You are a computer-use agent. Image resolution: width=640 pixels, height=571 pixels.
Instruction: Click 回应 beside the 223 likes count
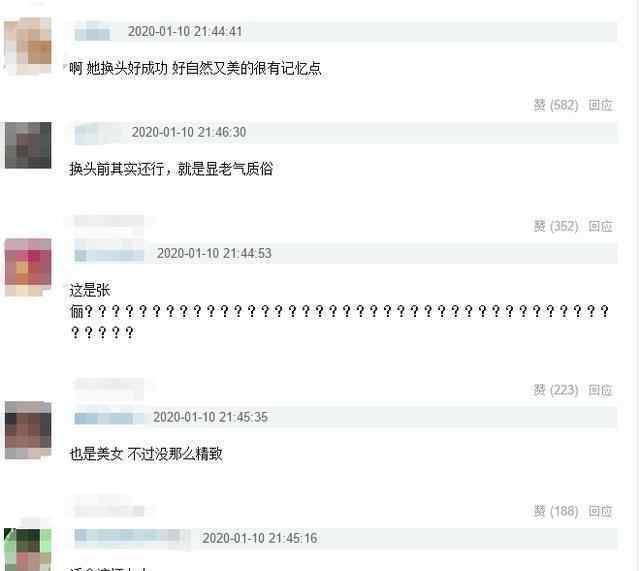point(600,390)
